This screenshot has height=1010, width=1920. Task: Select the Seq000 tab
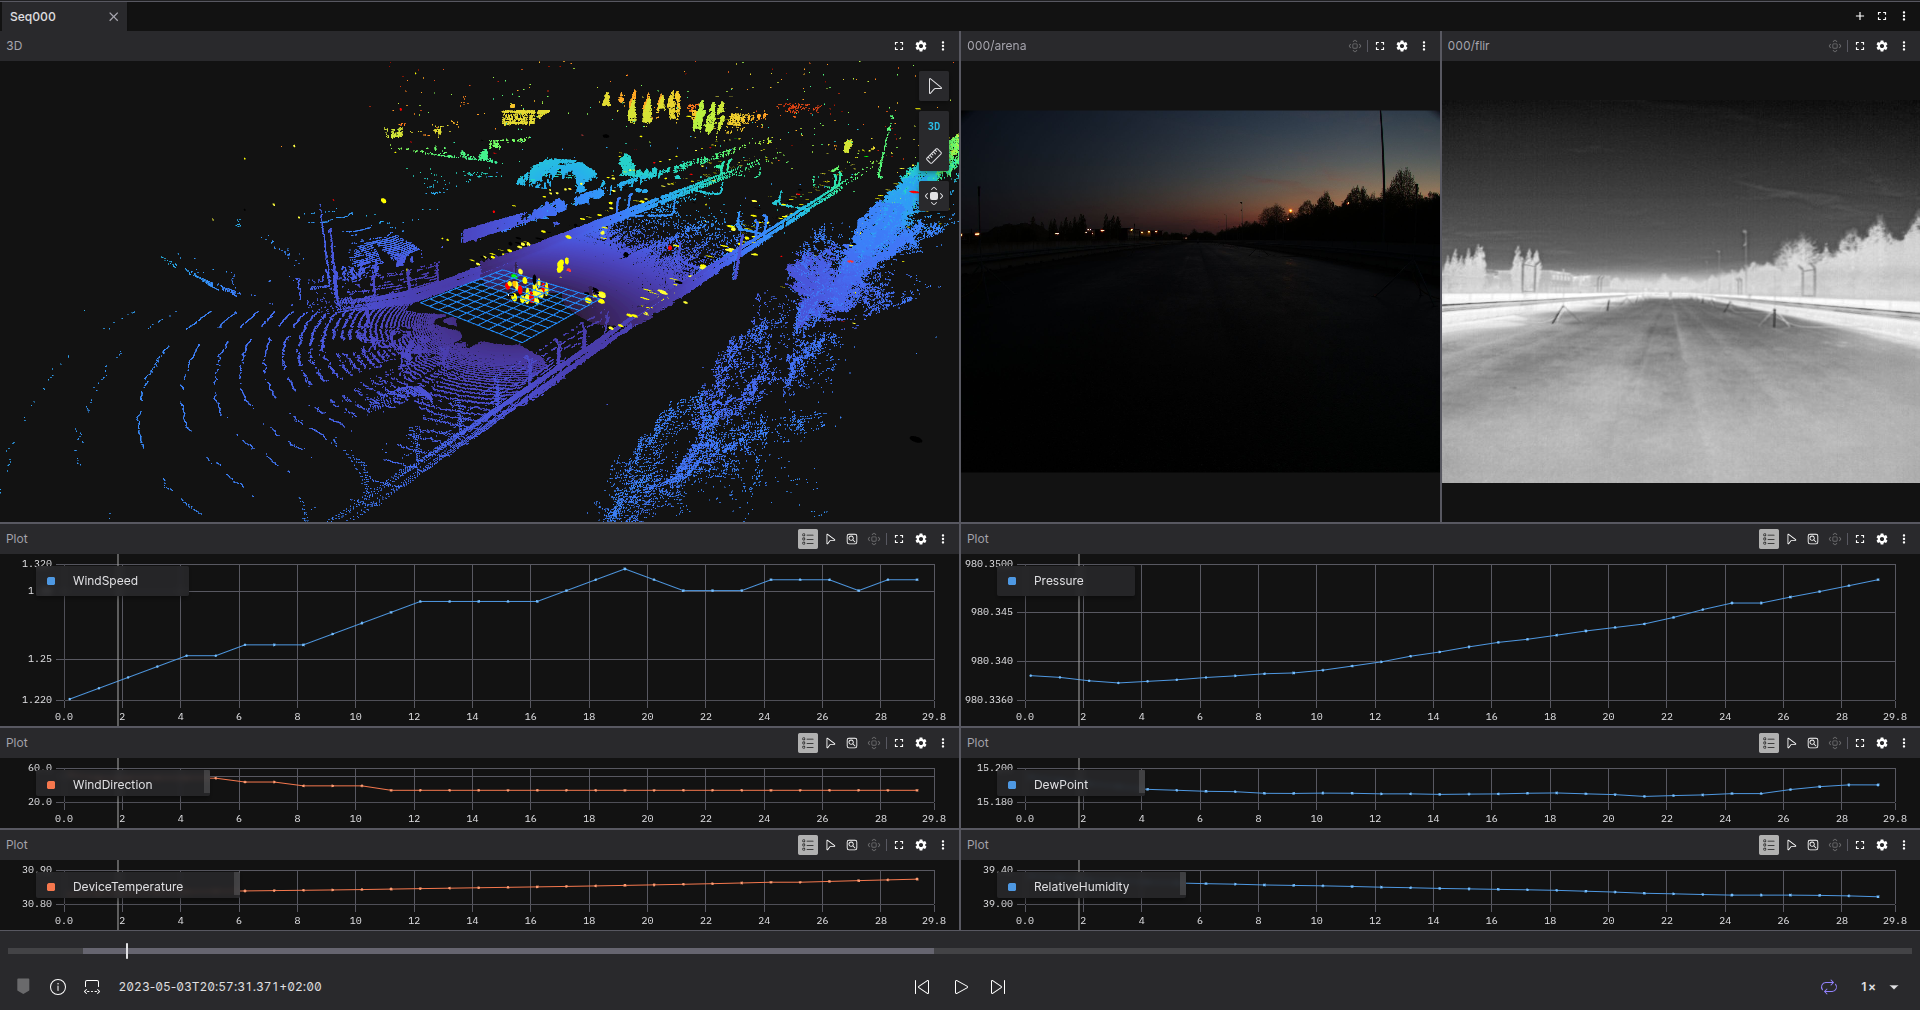[x=34, y=17]
